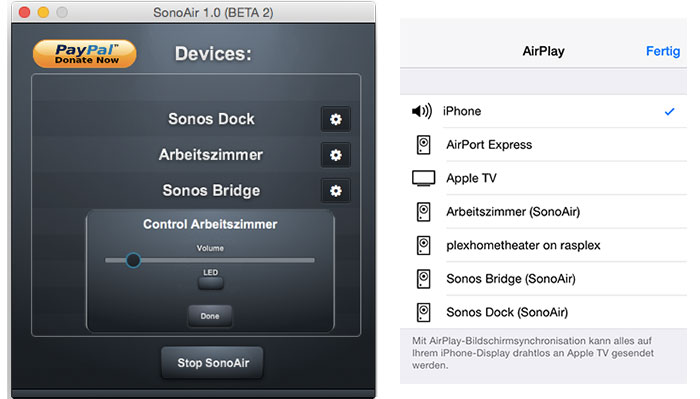The width and height of the screenshot is (700, 399).
Task: Choose Sonos Dock (SonoAir) AirPlay device
Action: pos(543,312)
